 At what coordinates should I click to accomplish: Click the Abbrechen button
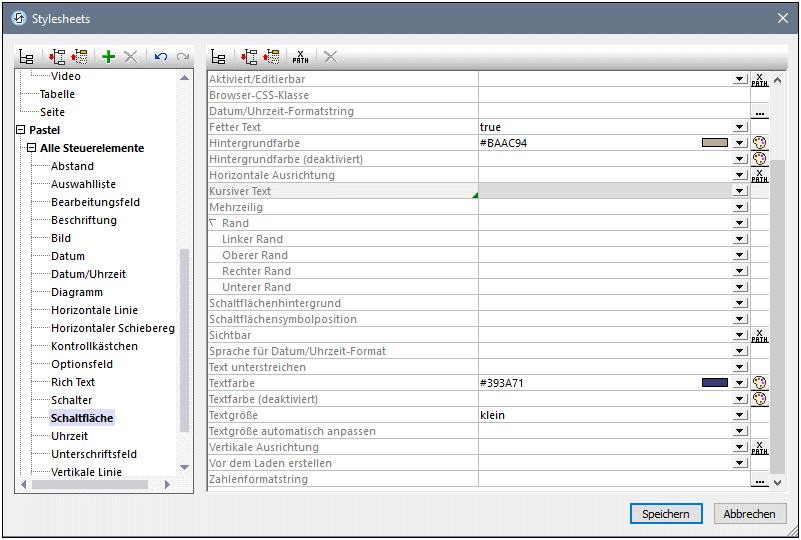750,514
